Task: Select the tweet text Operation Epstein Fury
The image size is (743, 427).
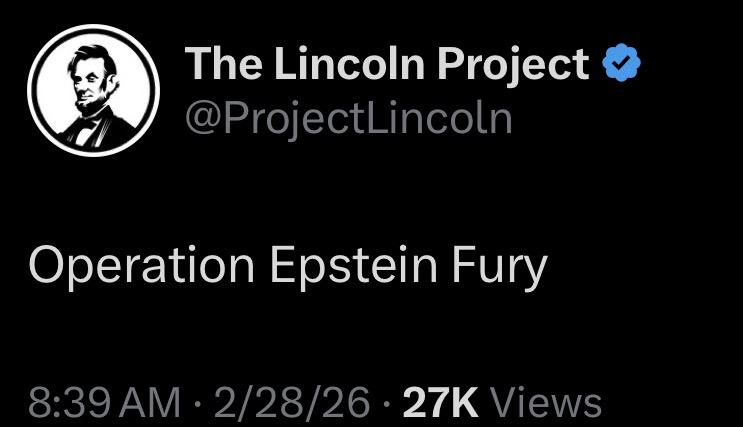Action: (x=288, y=265)
